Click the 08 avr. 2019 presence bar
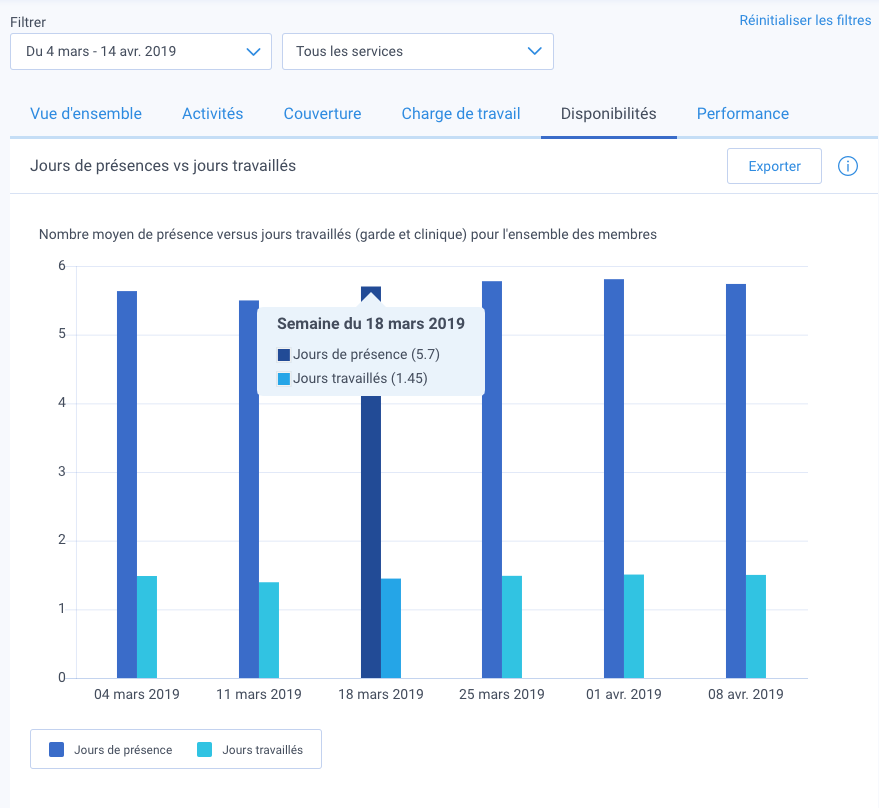 pos(736,481)
